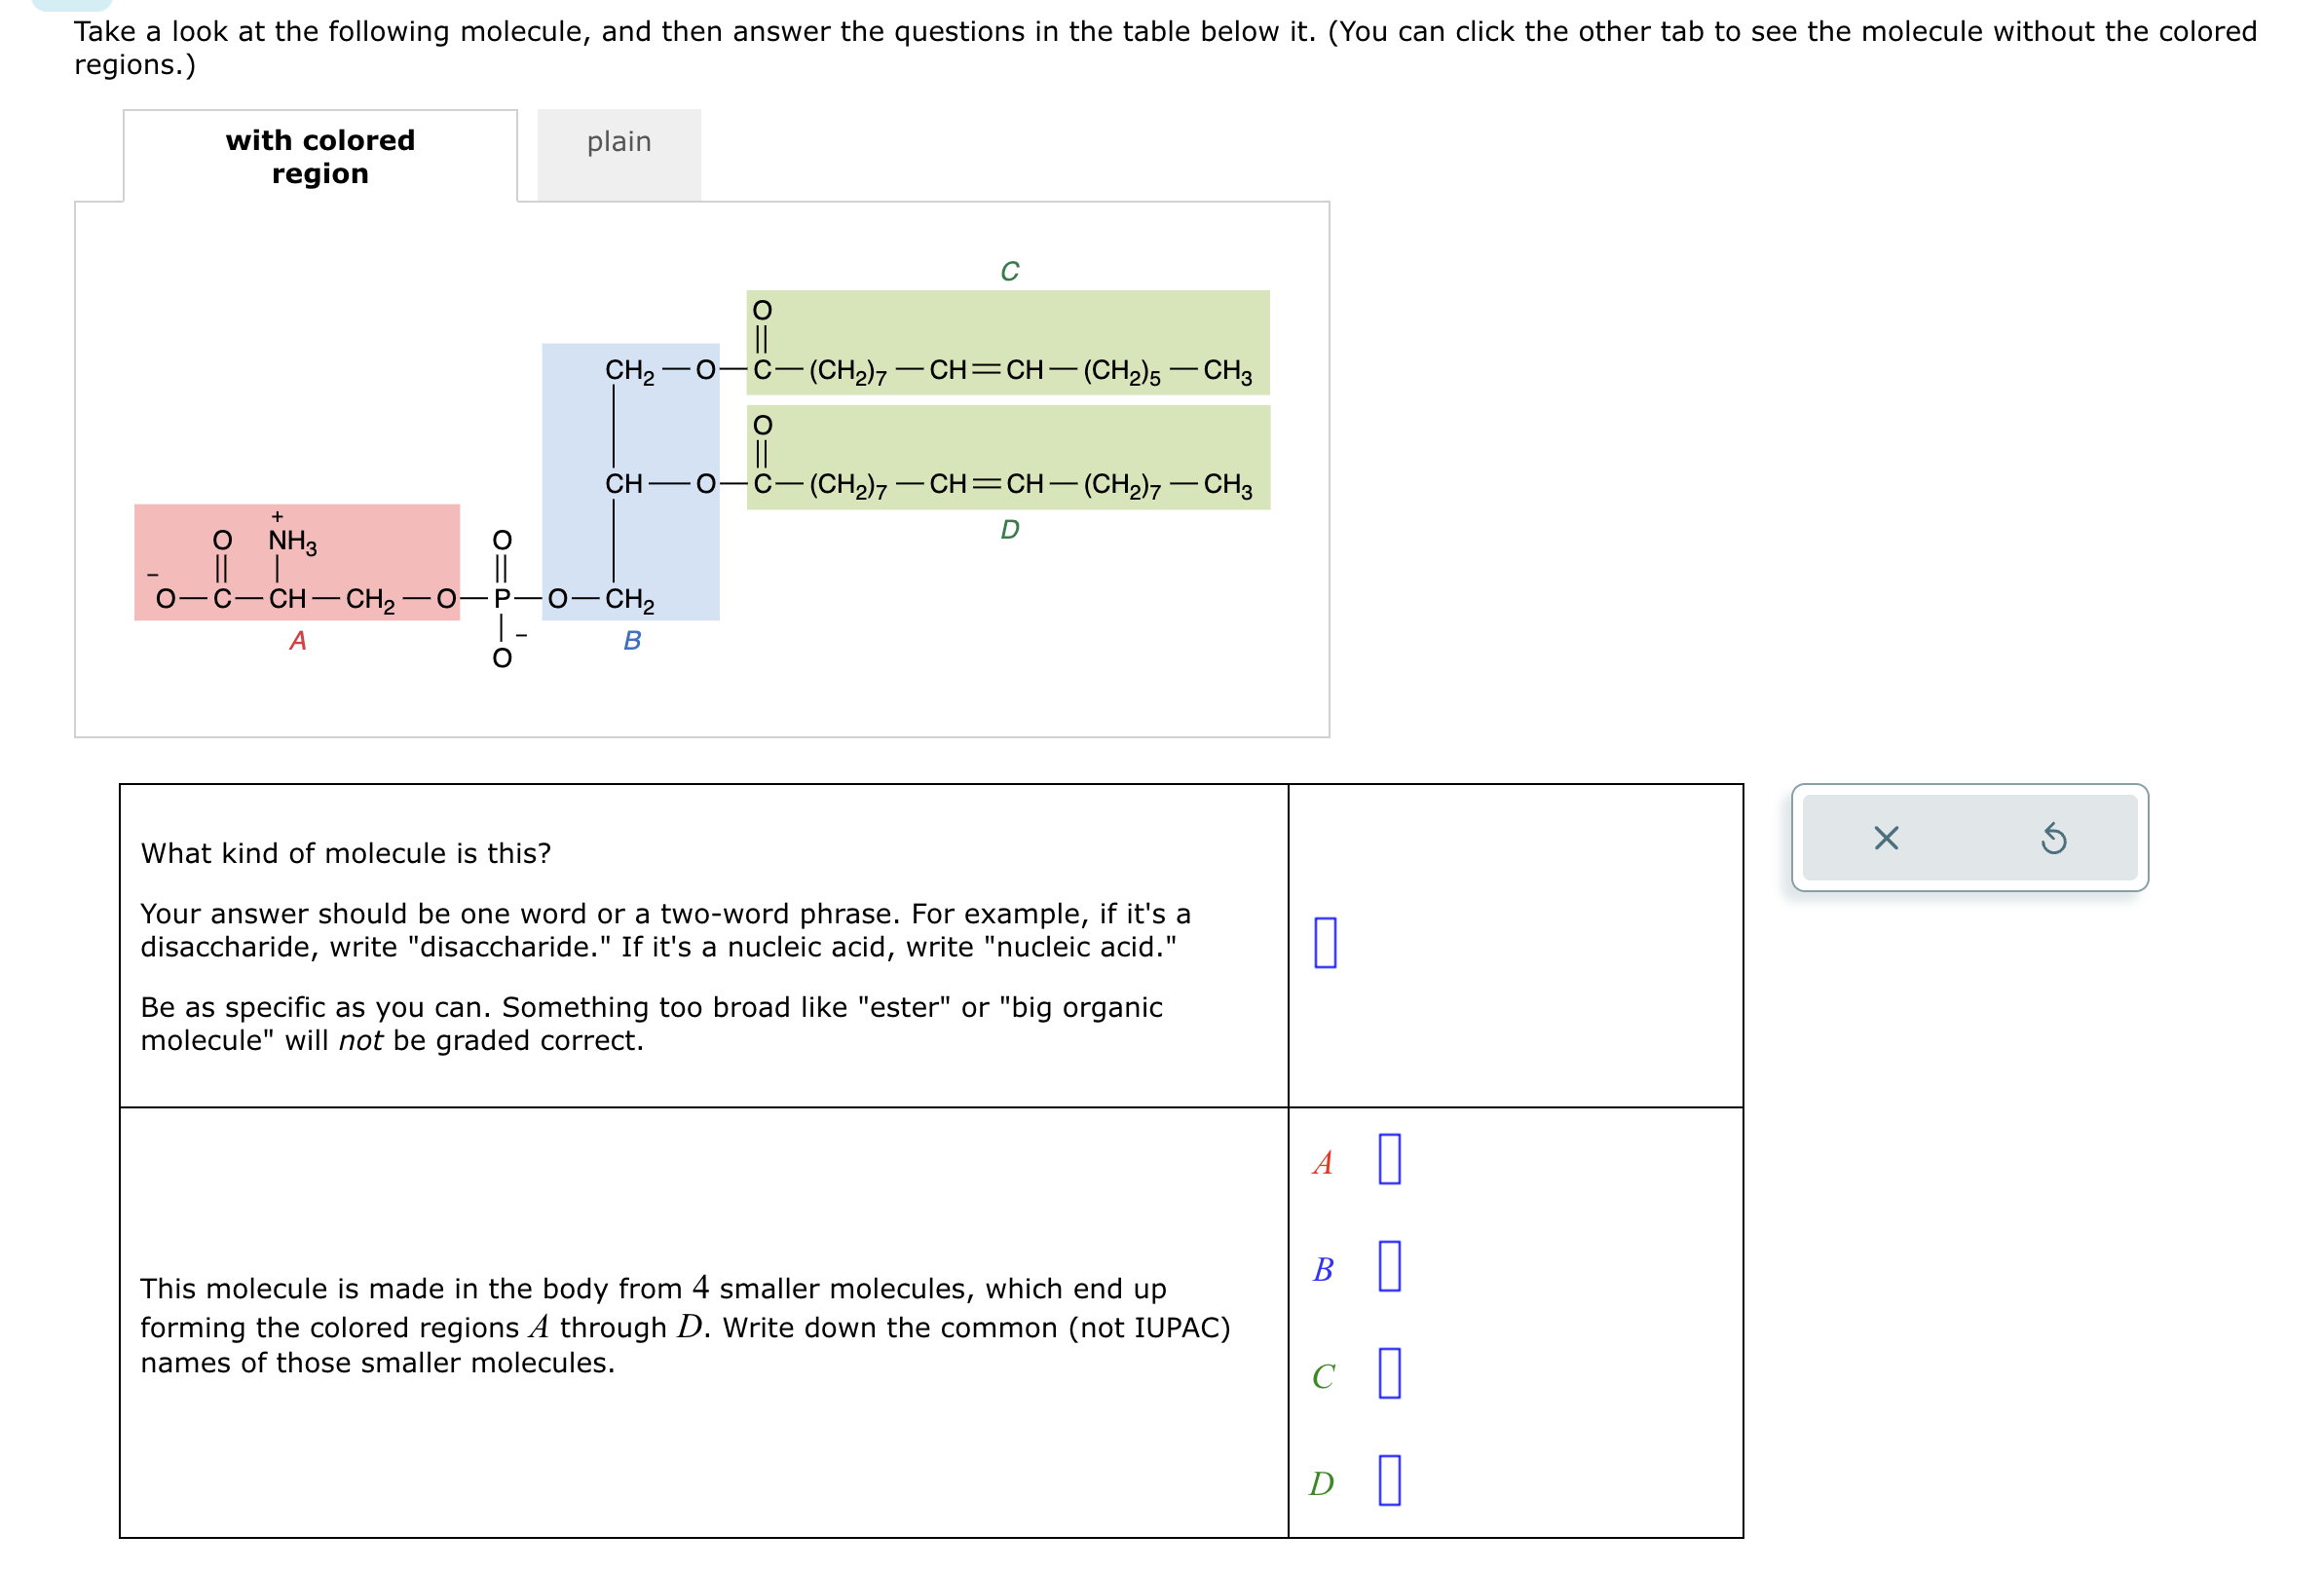Select the with colored region tab
Screen dimensions: 2324x1572
pos(319,155)
